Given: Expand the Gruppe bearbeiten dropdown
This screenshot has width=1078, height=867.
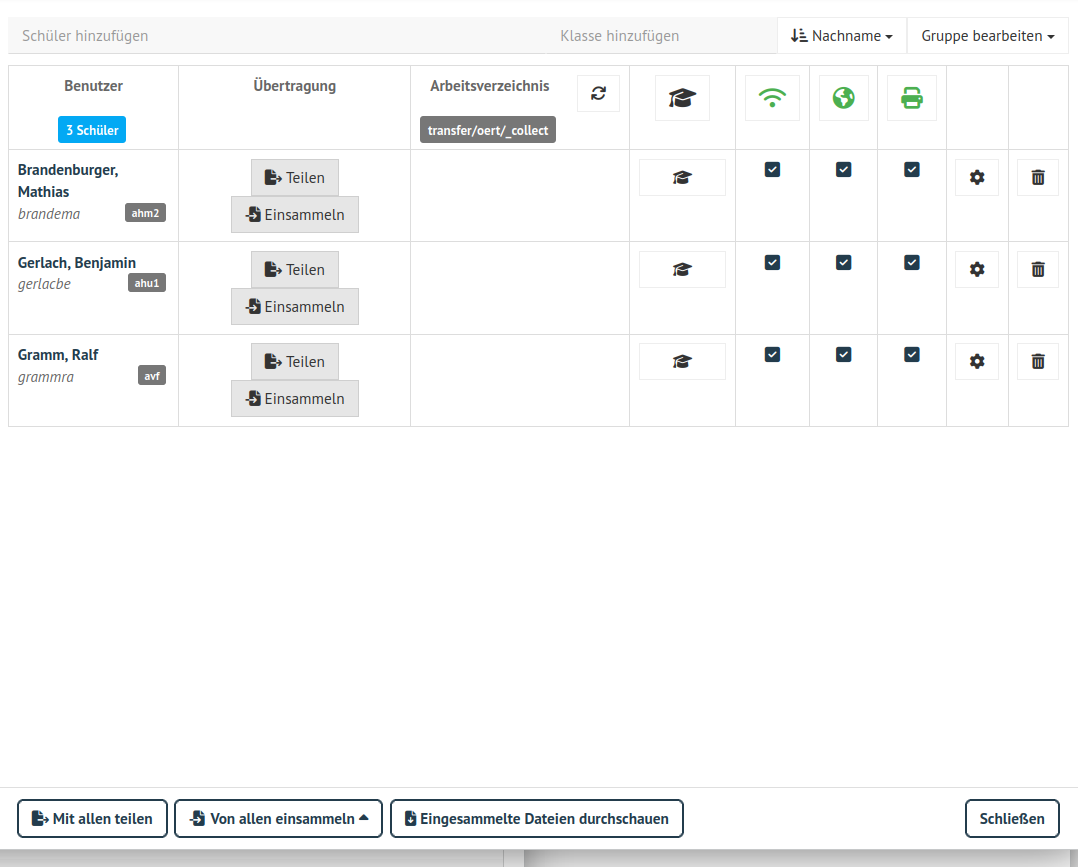Looking at the screenshot, I should [x=987, y=36].
